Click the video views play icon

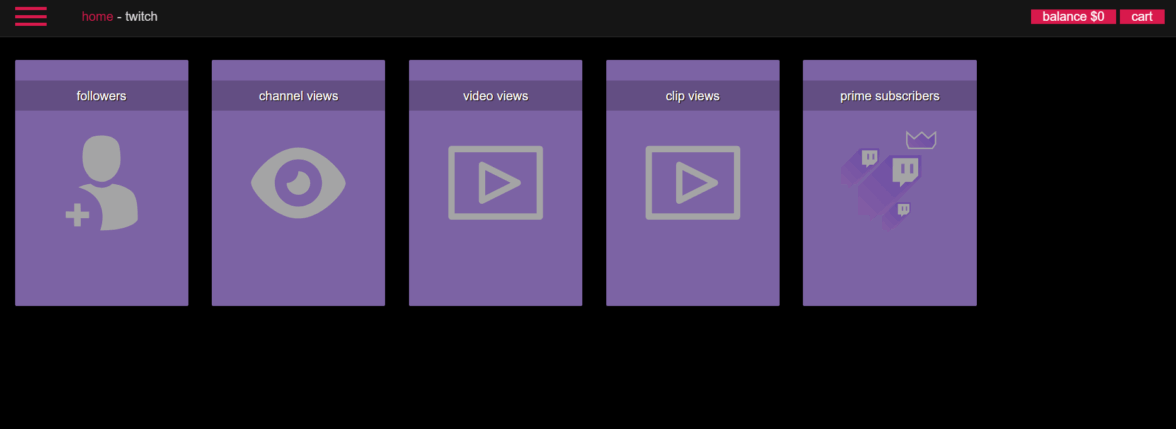point(496,183)
